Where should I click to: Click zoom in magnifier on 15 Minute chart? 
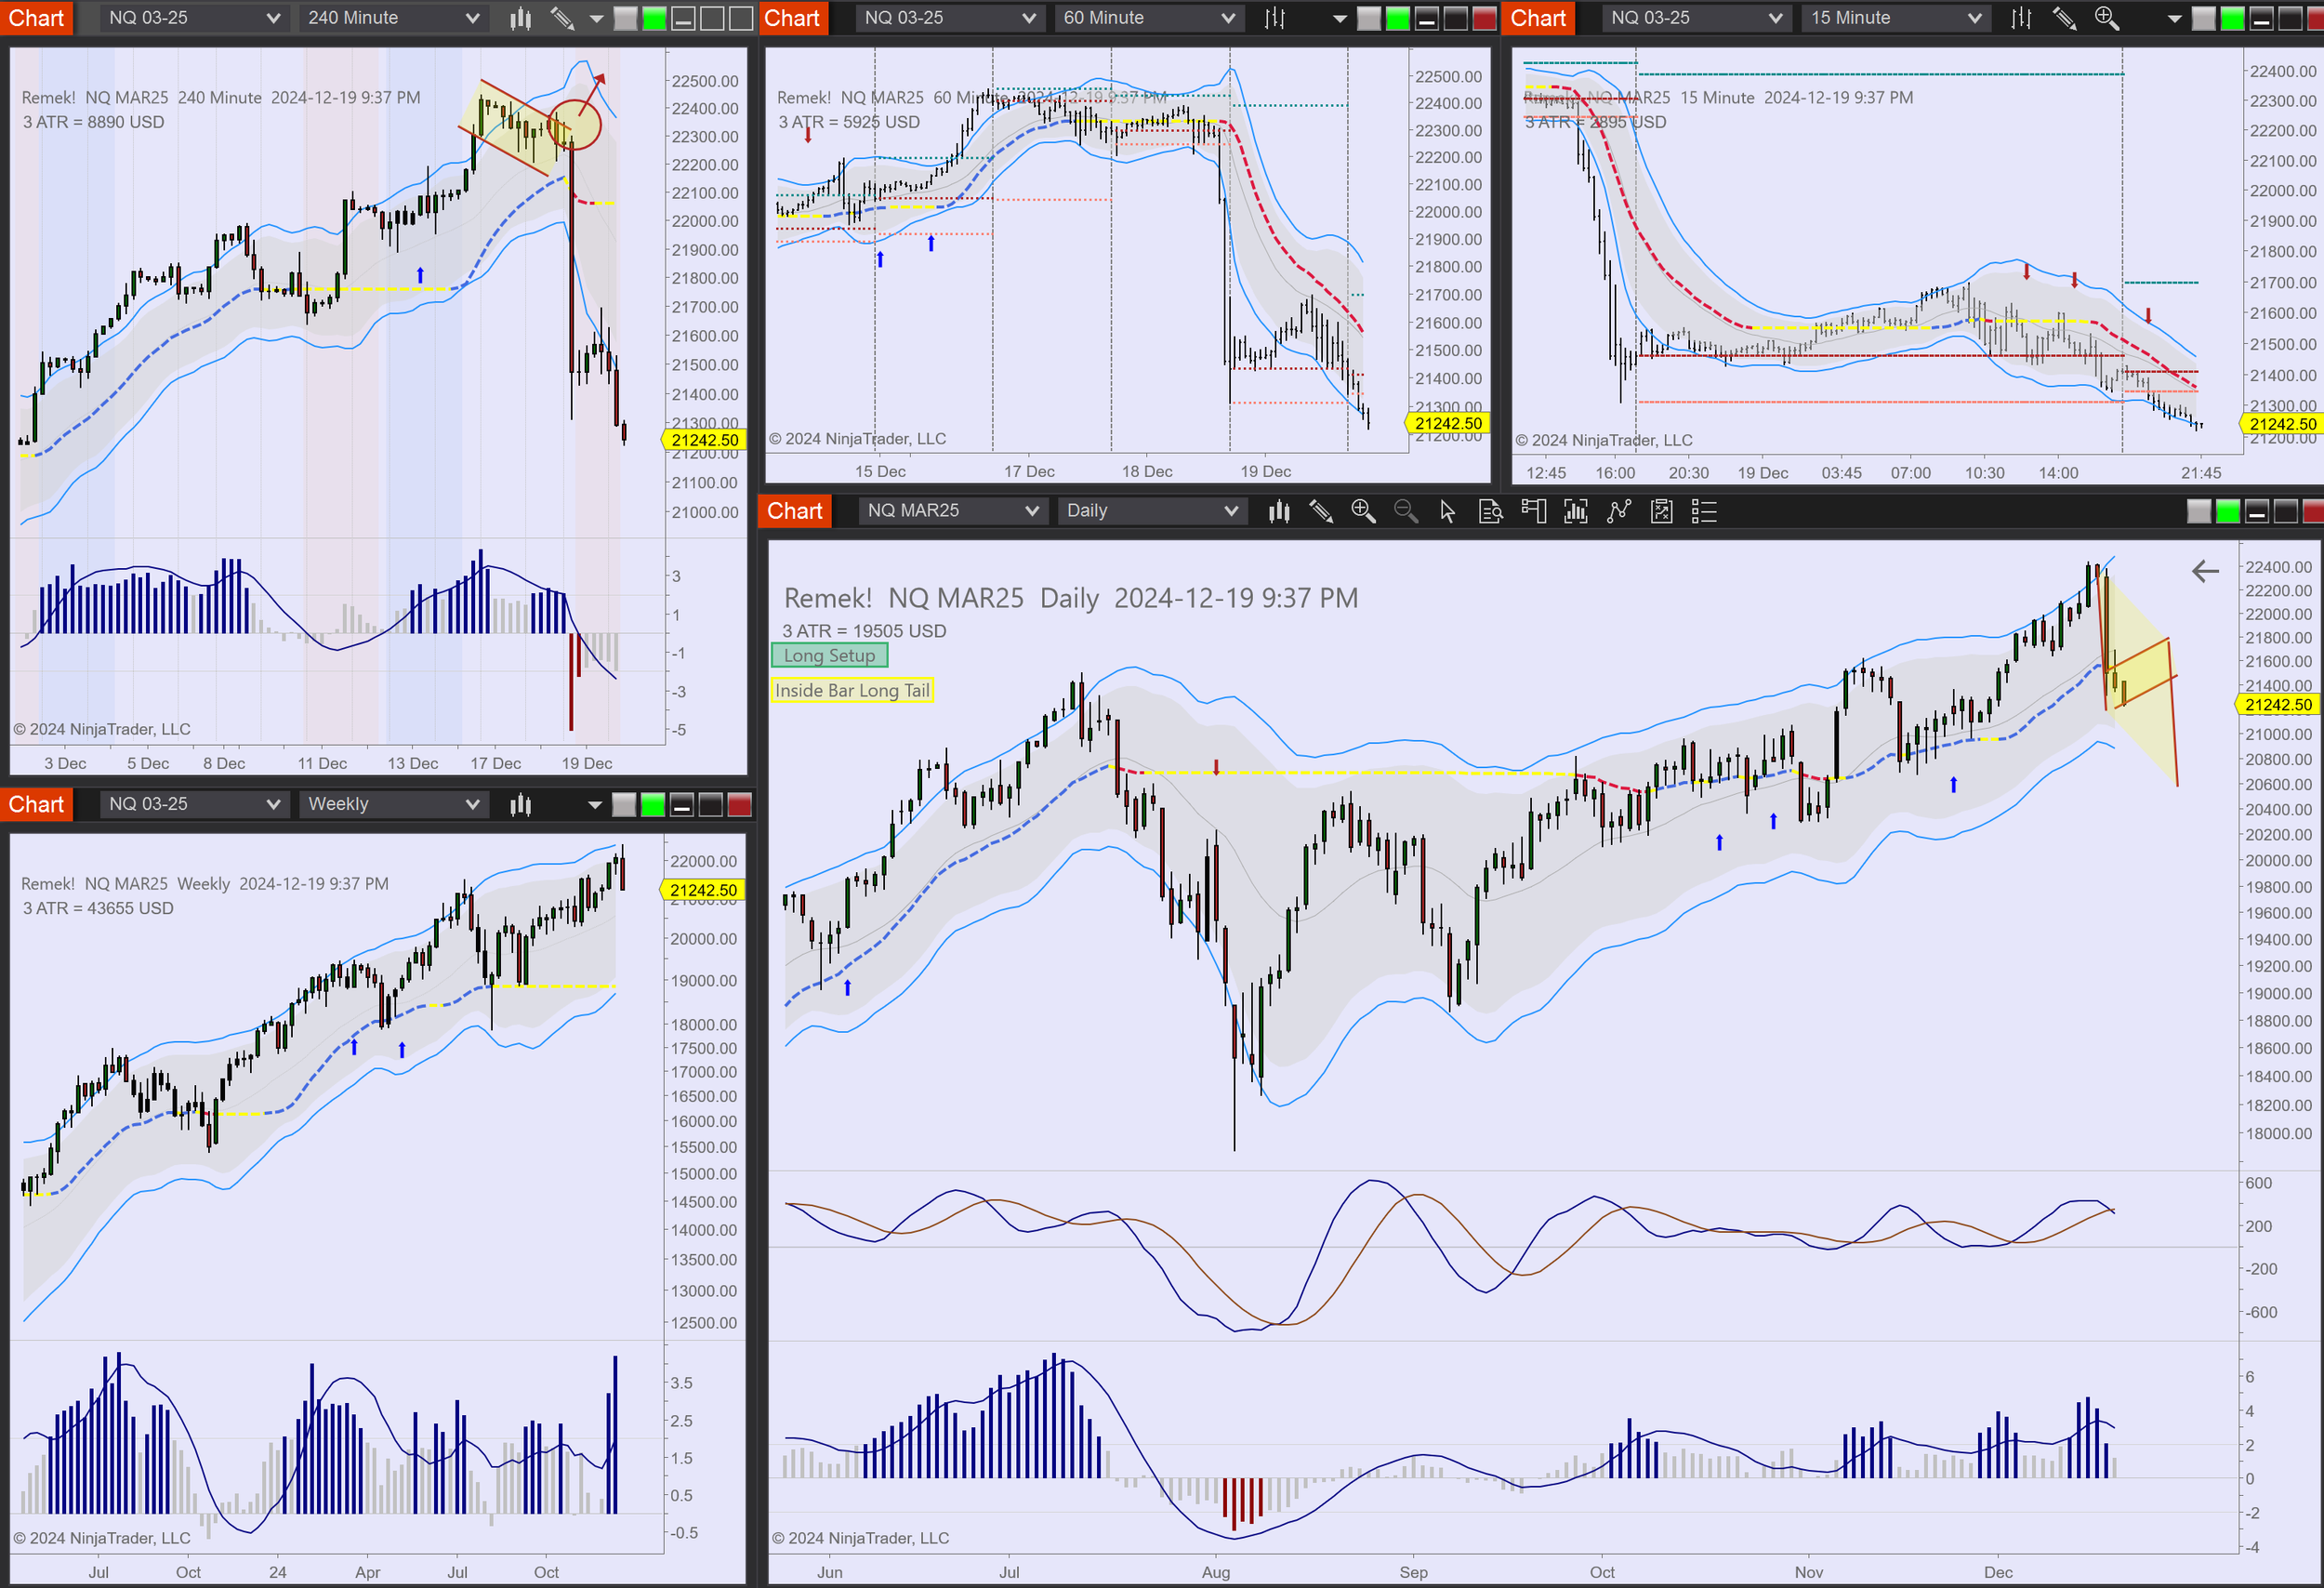(2106, 18)
